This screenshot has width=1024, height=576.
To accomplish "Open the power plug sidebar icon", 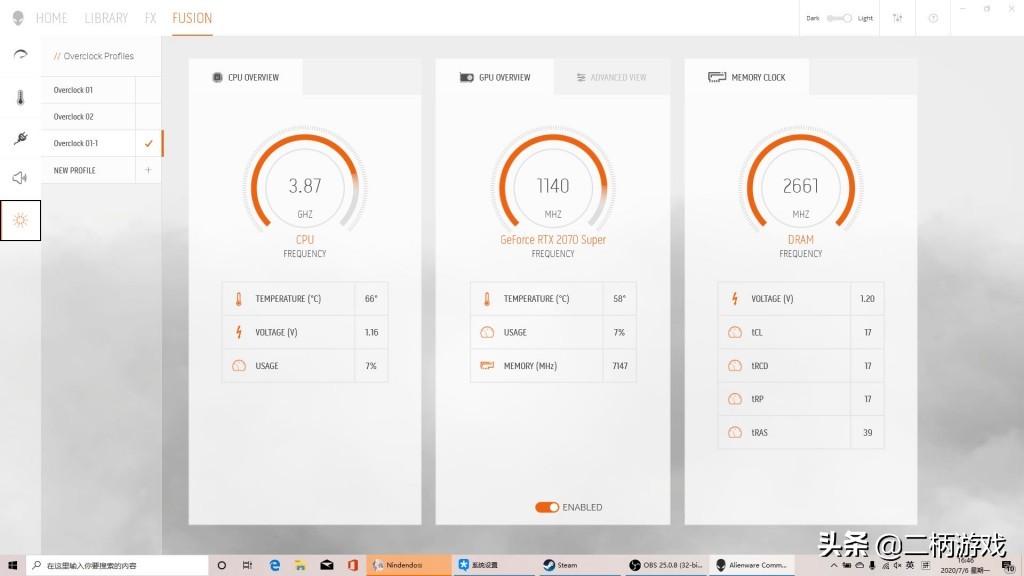I will [20, 138].
